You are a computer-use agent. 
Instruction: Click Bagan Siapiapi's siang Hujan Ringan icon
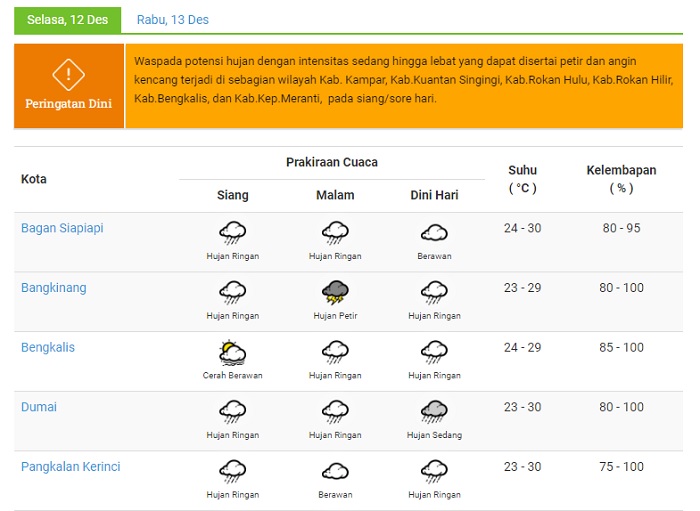[x=232, y=233]
